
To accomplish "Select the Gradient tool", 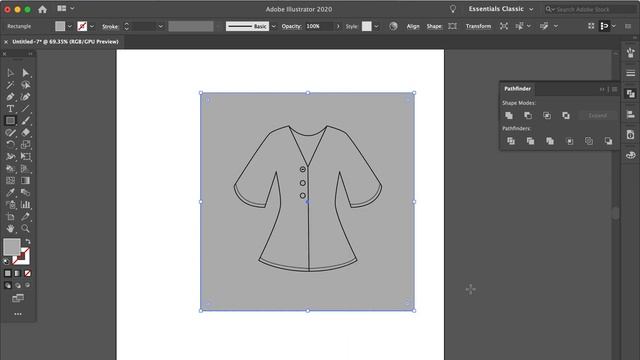I will (x=25, y=180).
